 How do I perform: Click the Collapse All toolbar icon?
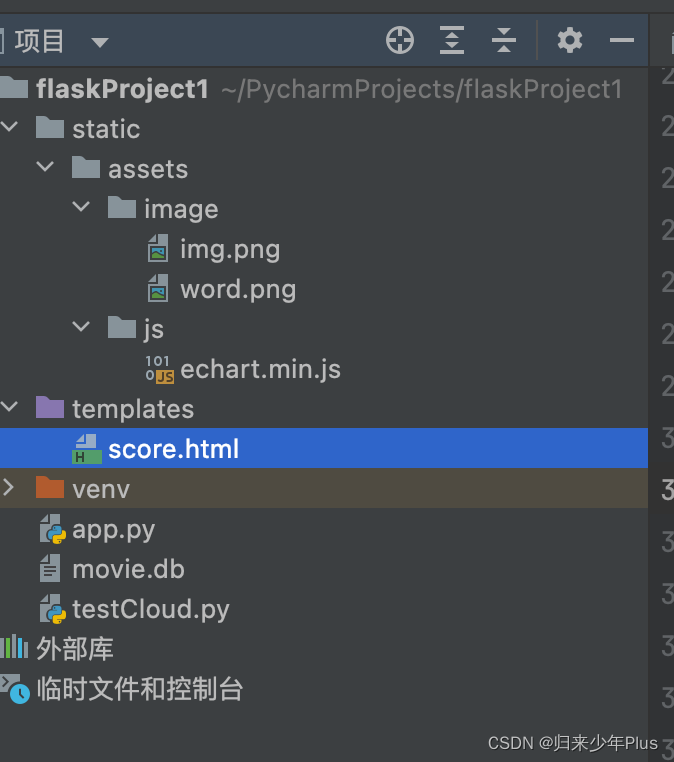tap(504, 40)
